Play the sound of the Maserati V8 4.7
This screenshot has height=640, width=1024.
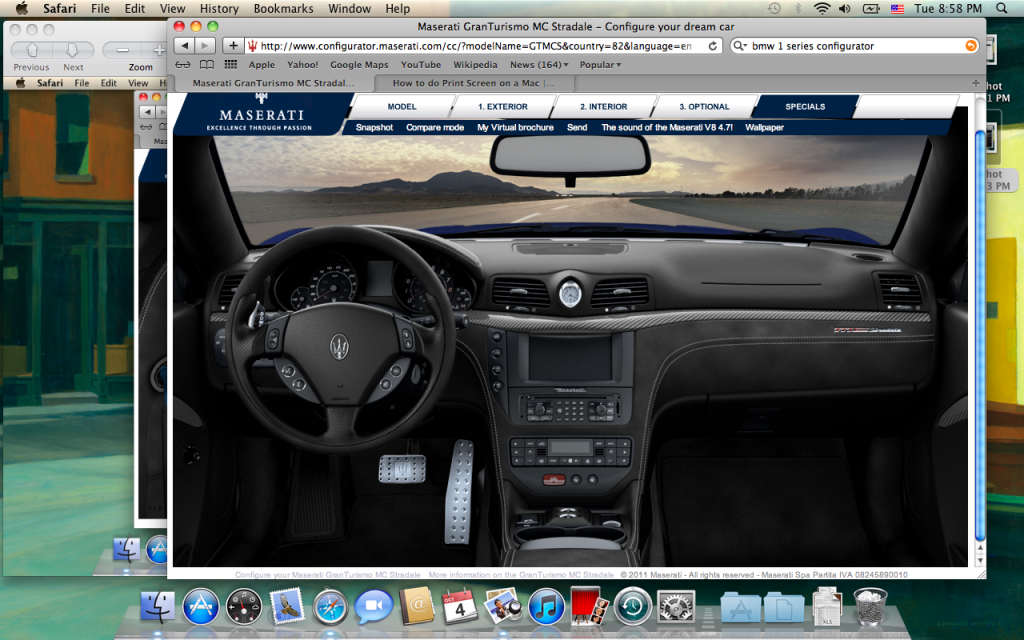tap(667, 127)
